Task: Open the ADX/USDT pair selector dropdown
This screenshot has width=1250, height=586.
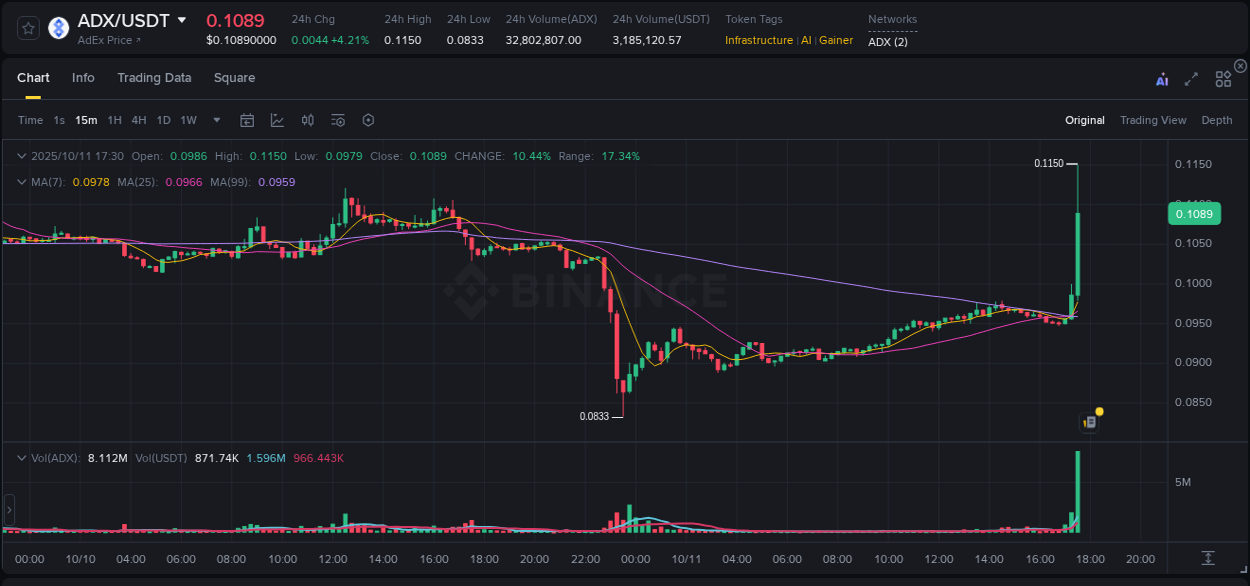Action: (x=181, y=19)
